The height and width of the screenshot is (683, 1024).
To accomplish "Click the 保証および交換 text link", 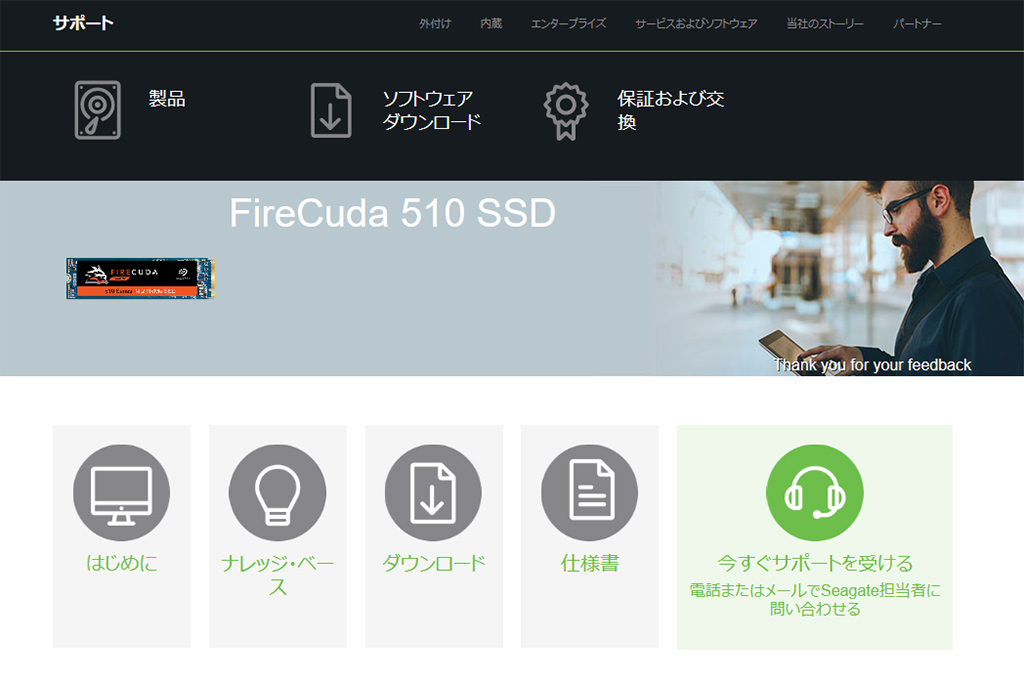I will [670, 110].
